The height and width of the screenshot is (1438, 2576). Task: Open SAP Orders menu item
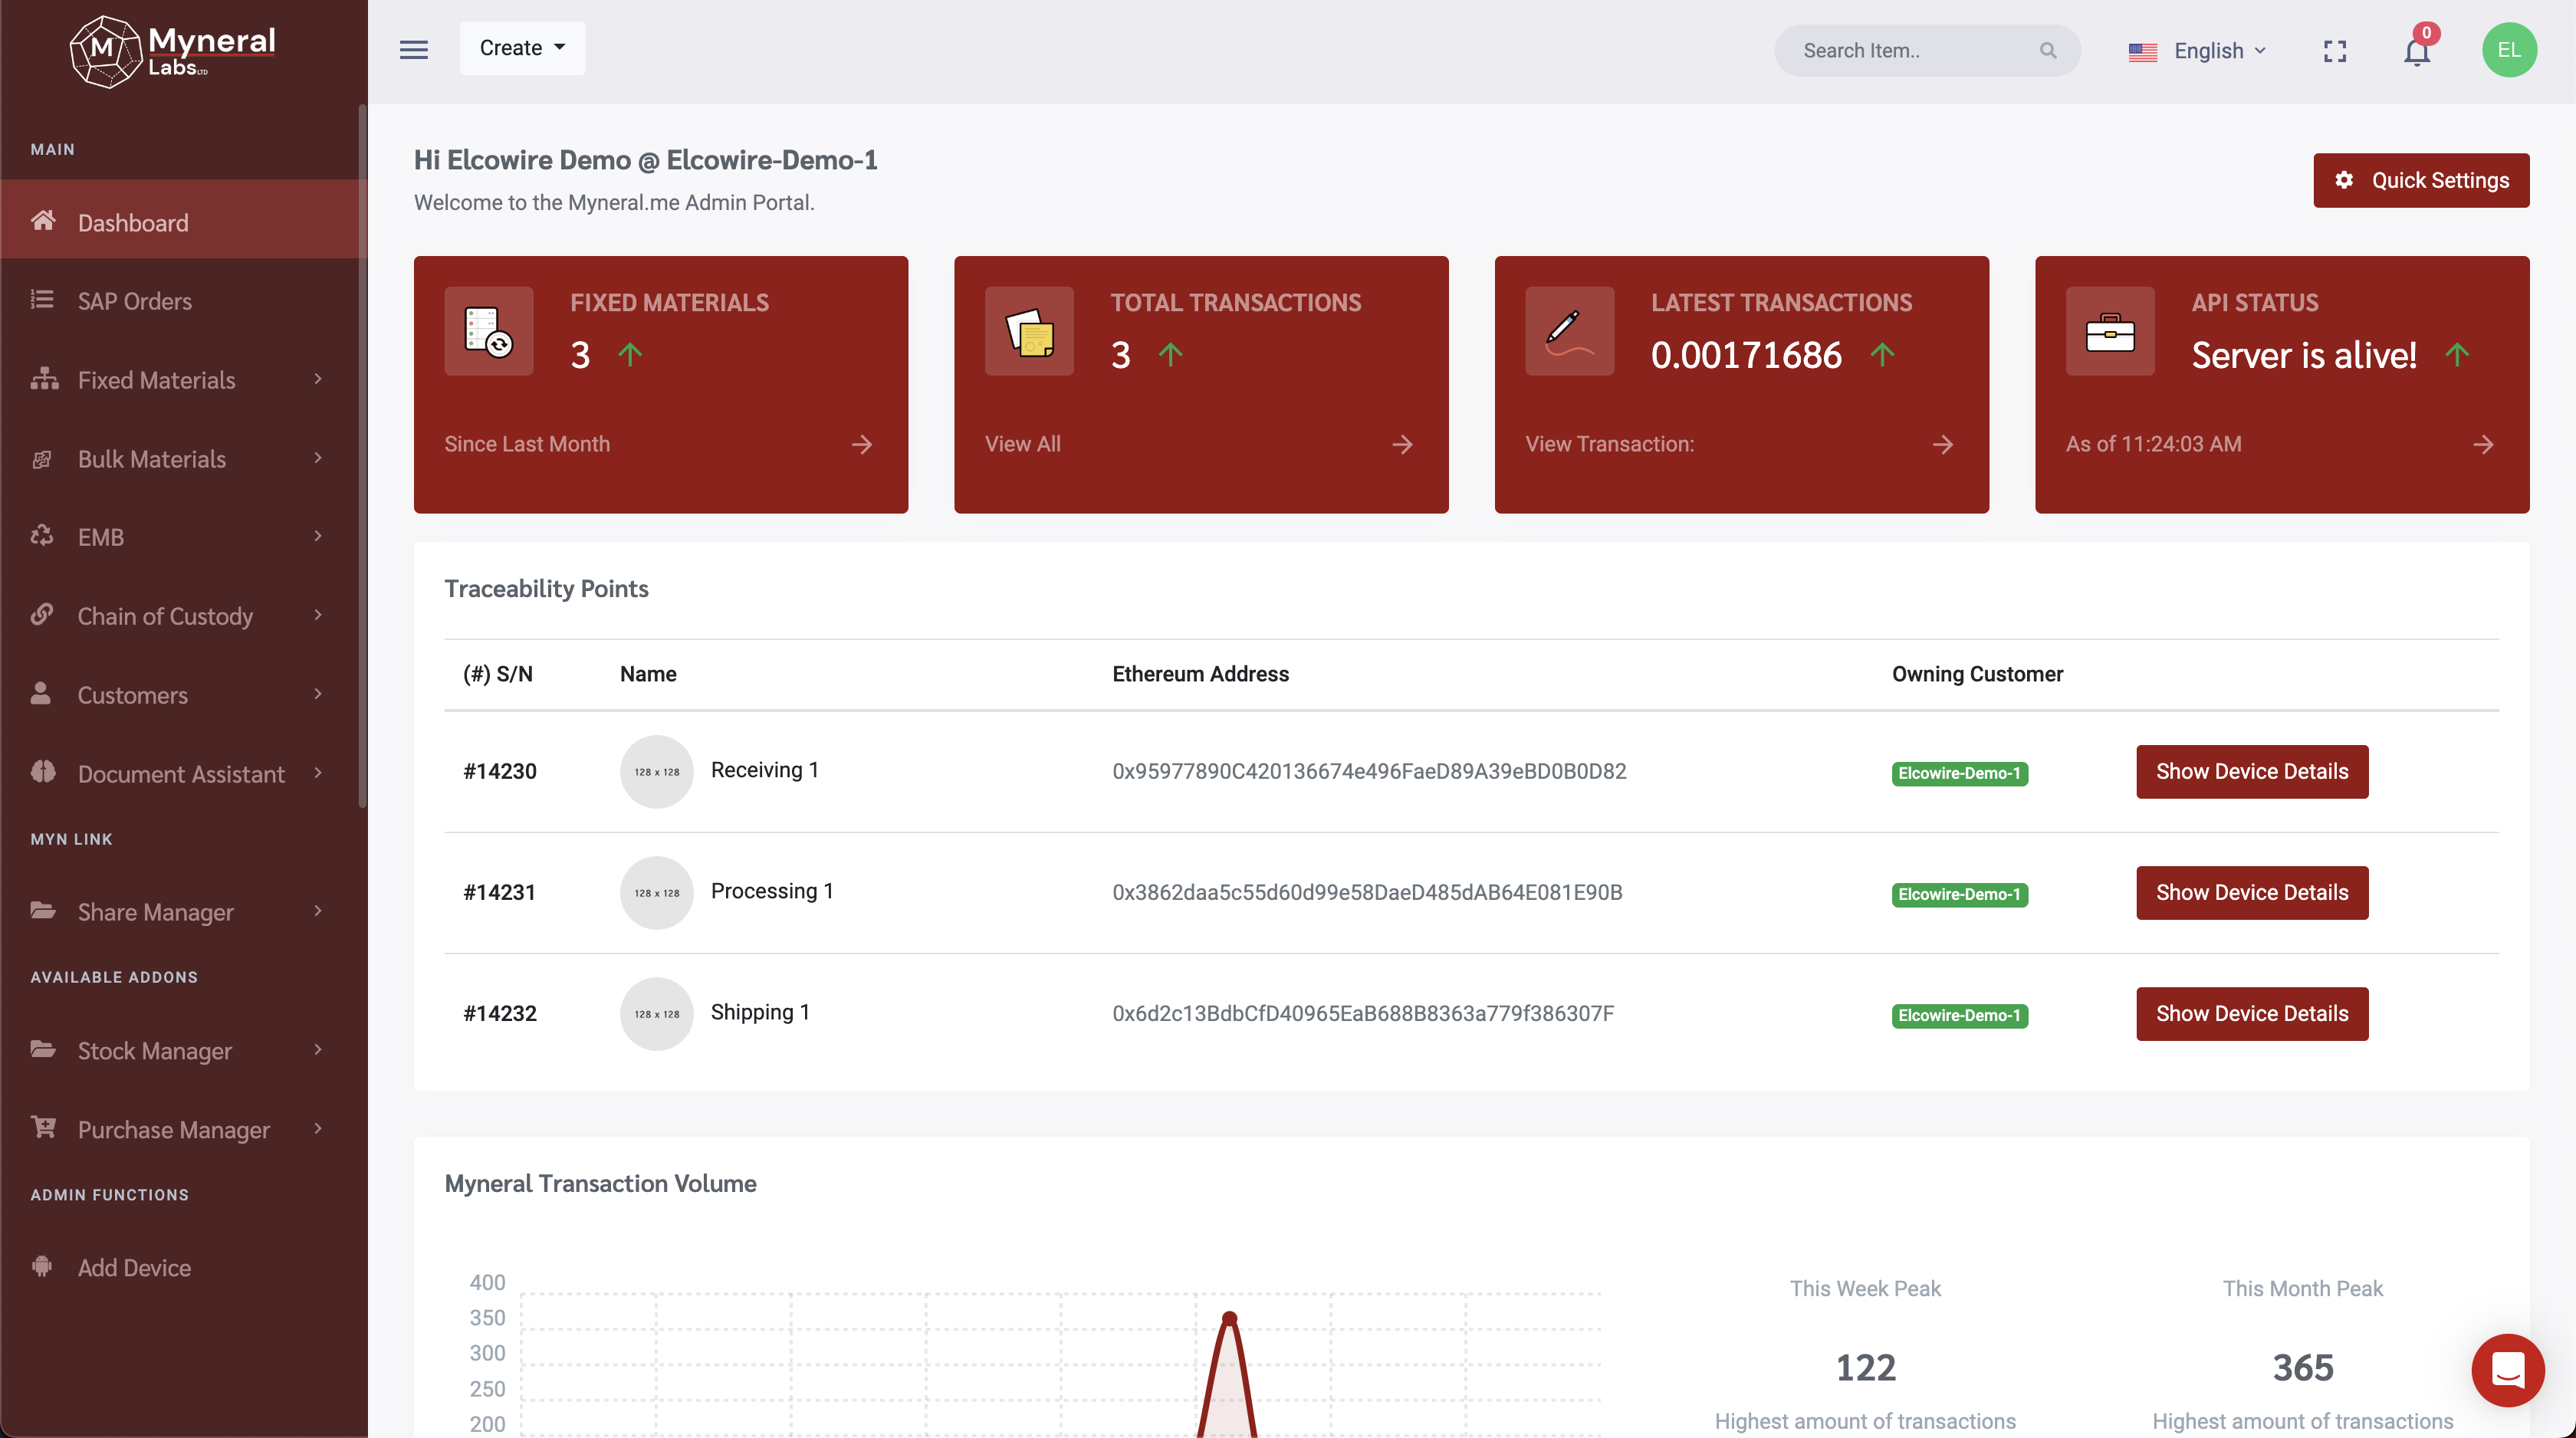pos(184,300)
